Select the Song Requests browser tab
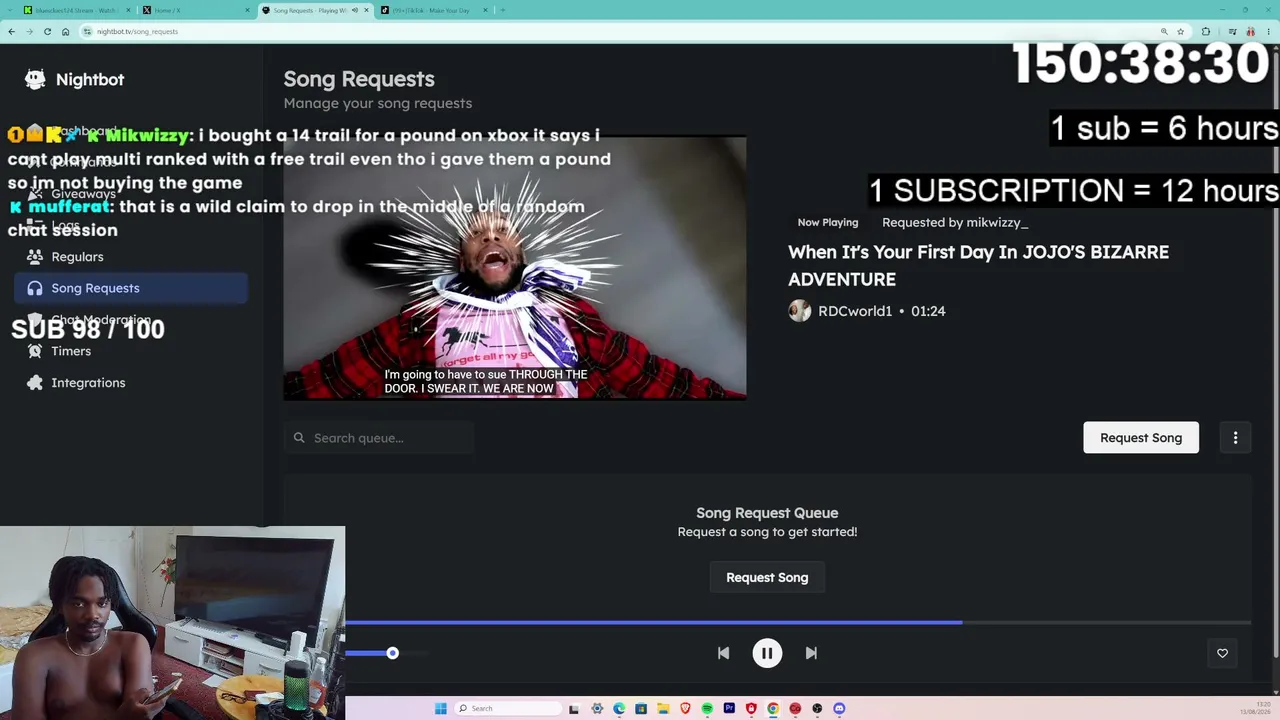The image size is (1280, 720). pyautogui.click(x=314, y=10)
